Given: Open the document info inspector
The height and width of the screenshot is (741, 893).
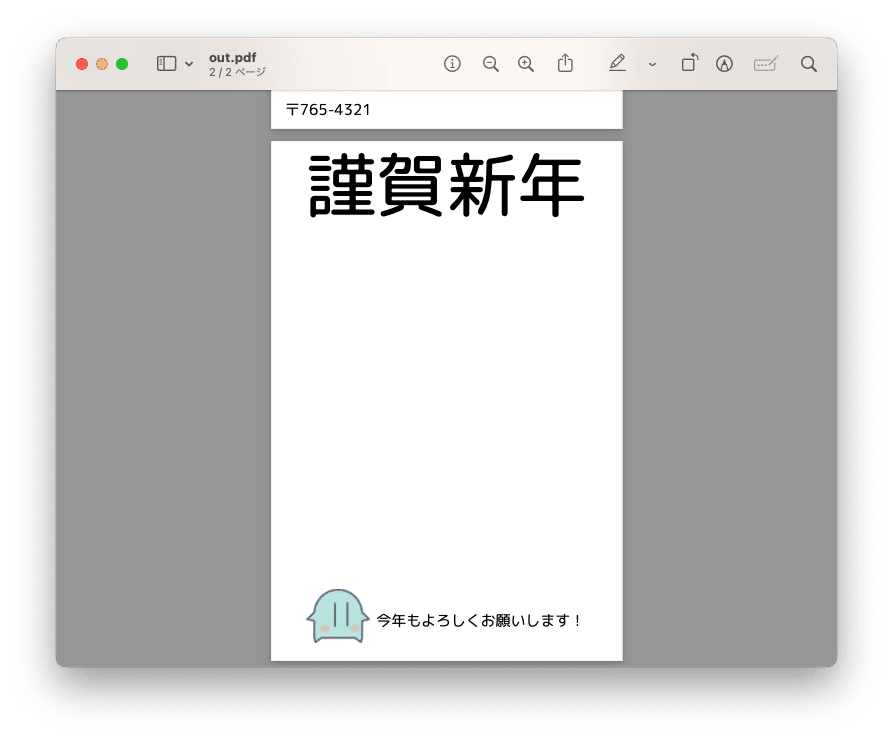Looking at the screenshot, I should point(452,64).
